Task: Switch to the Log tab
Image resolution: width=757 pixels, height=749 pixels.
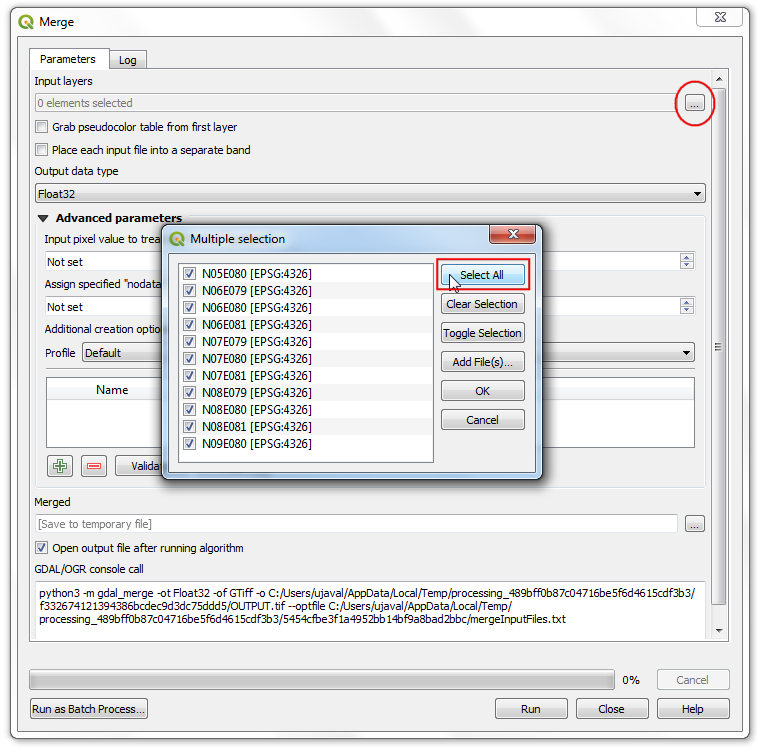Action: coord(128,60)
